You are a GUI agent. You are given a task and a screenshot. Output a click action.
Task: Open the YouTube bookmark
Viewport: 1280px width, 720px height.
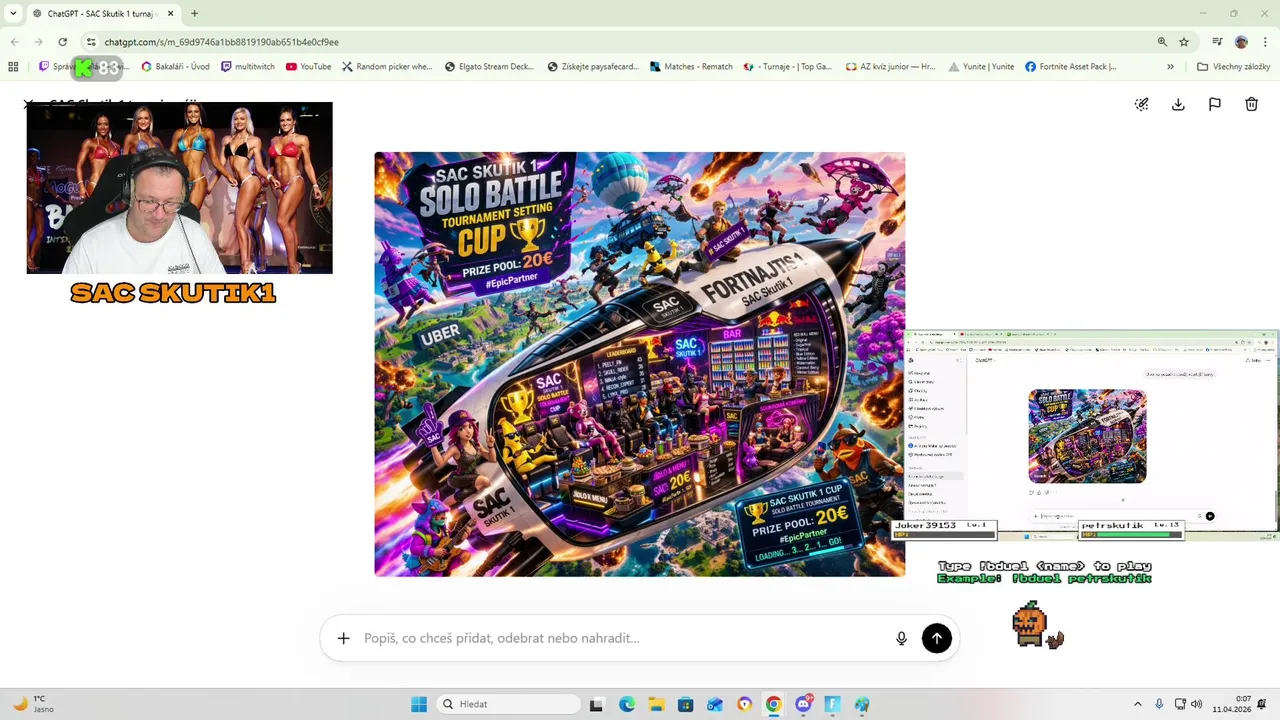308,67
